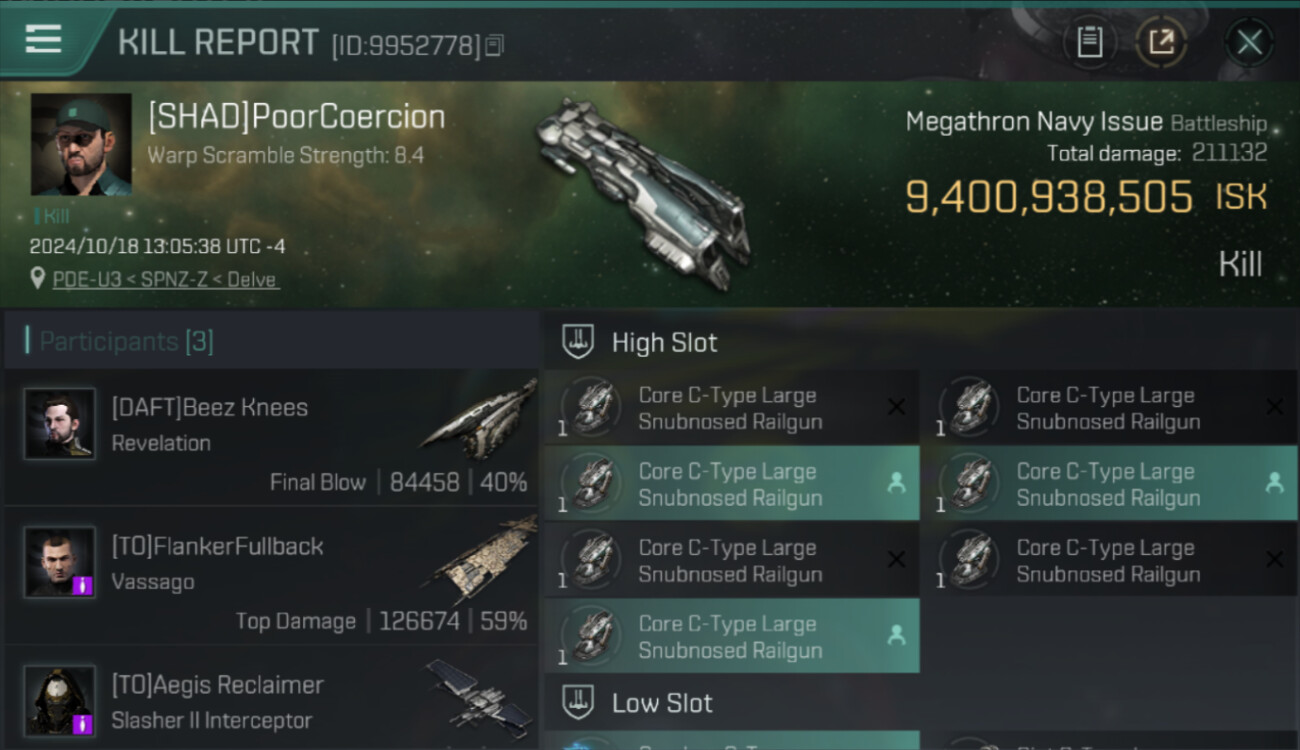Click the clipboard report icon
The image size is (1300, 750).
pyautogui.click(x=1089, y=42)
